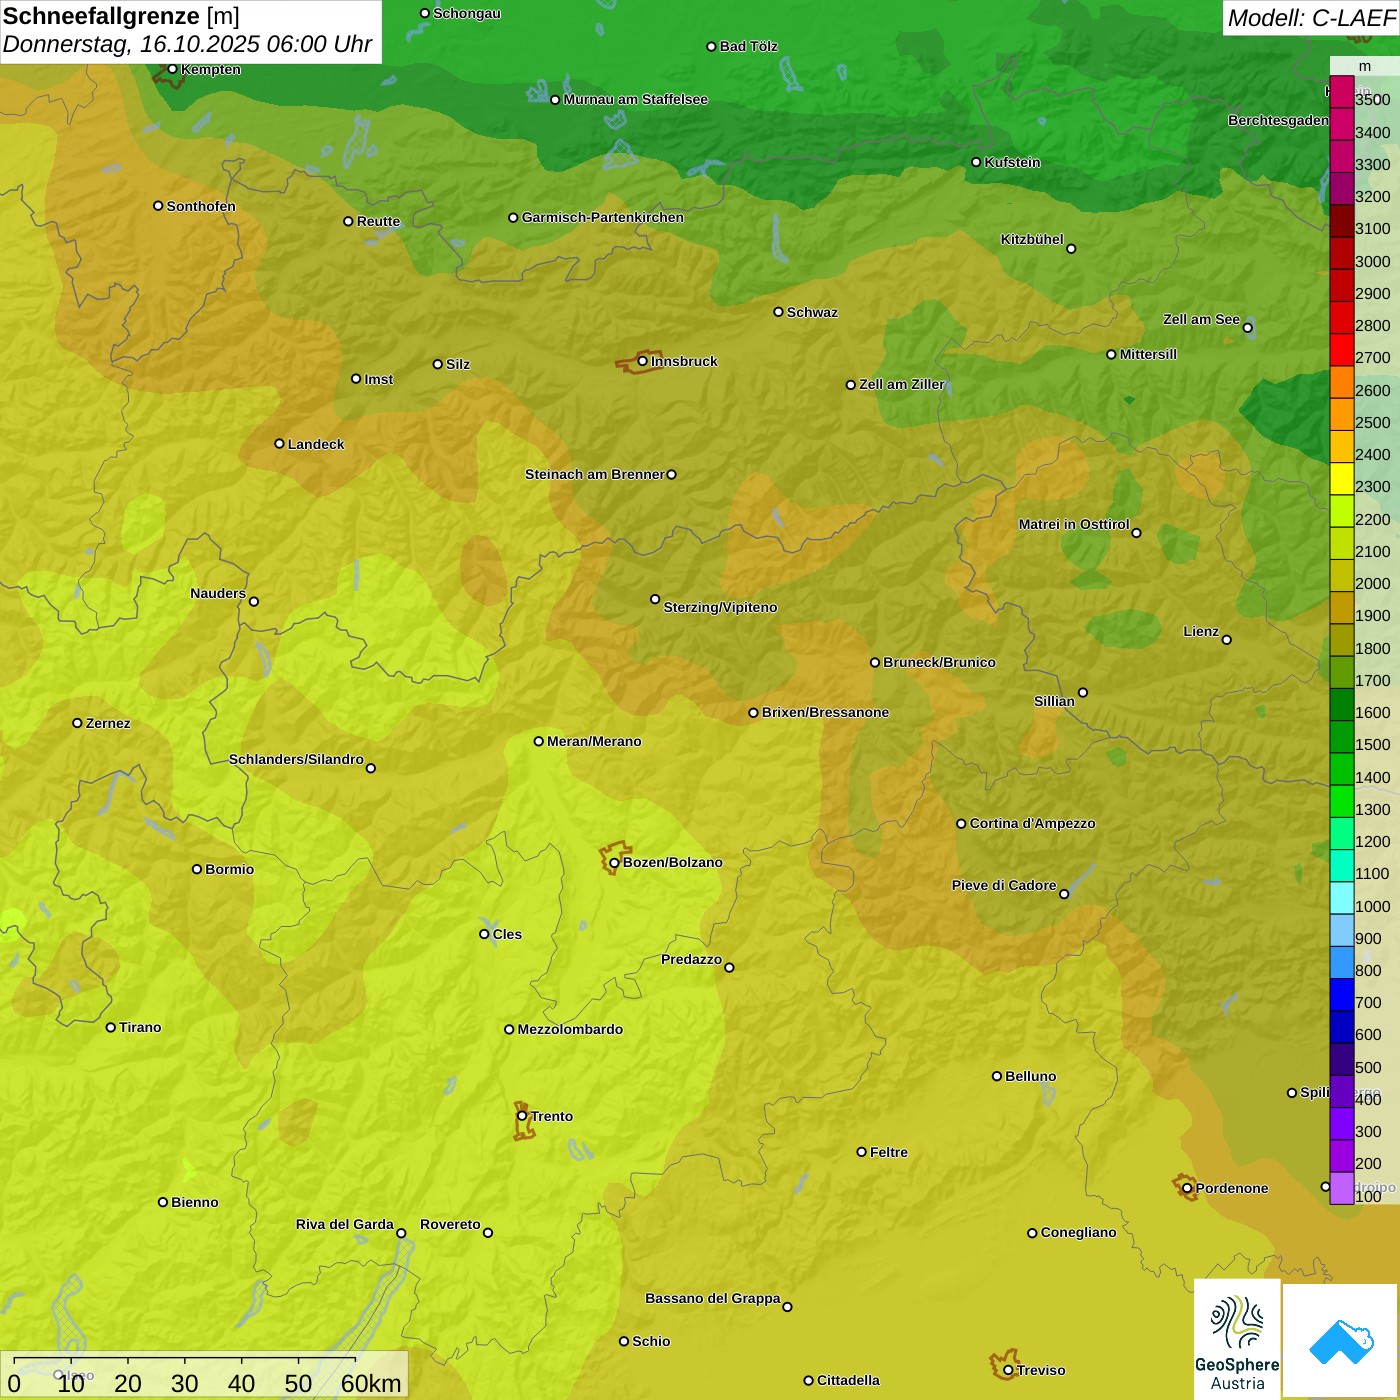Image resolution: width=1400 pixels, height=1400 pixels.
Task: Click the 'Mittersill' label
Action: [x=1148, y=354]
